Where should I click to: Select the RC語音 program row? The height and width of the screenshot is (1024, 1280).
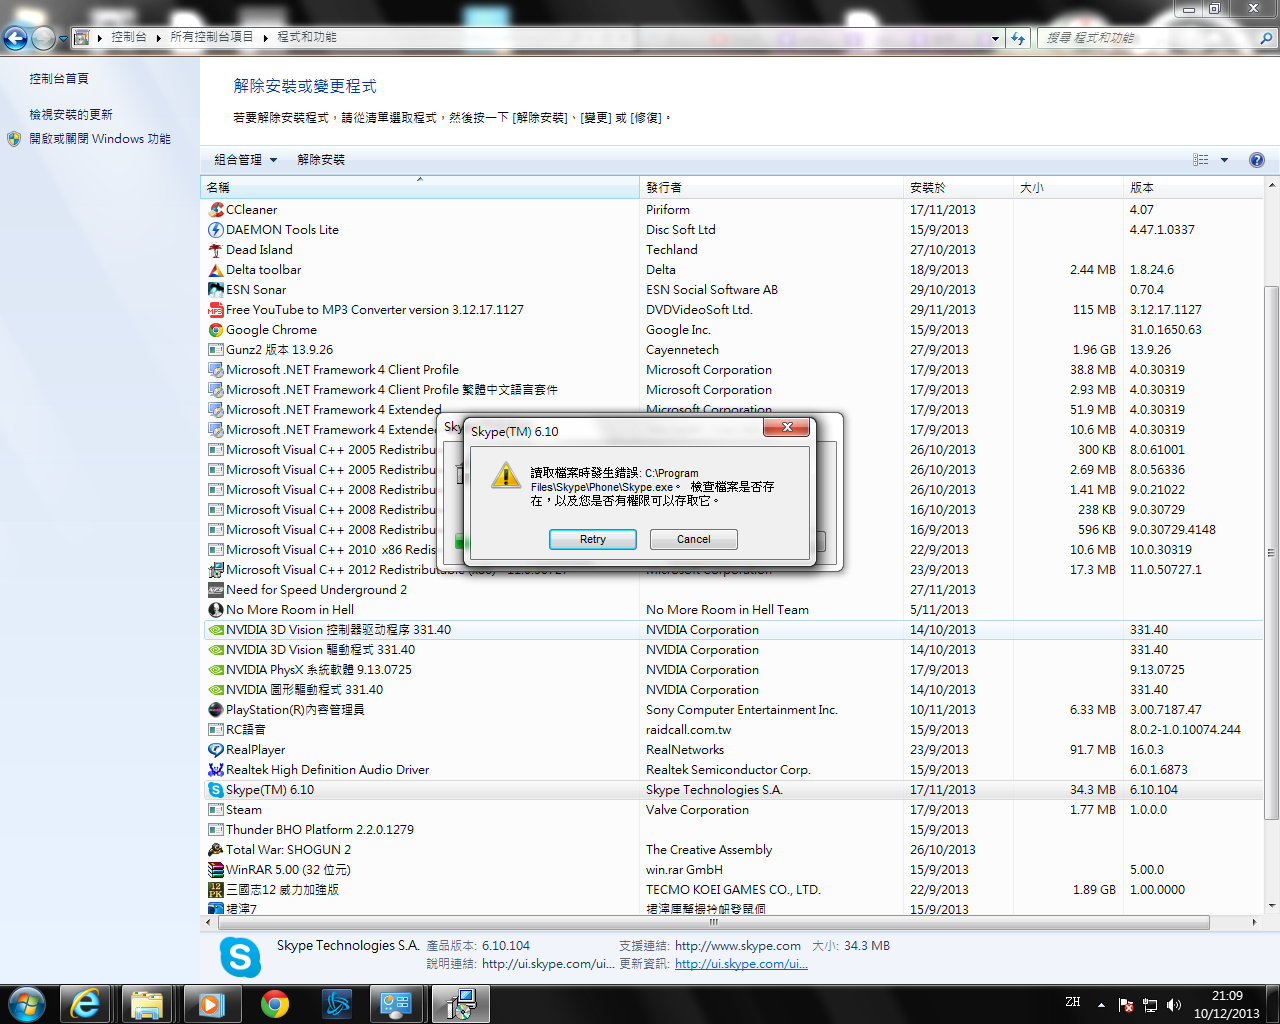coord(733,730)
